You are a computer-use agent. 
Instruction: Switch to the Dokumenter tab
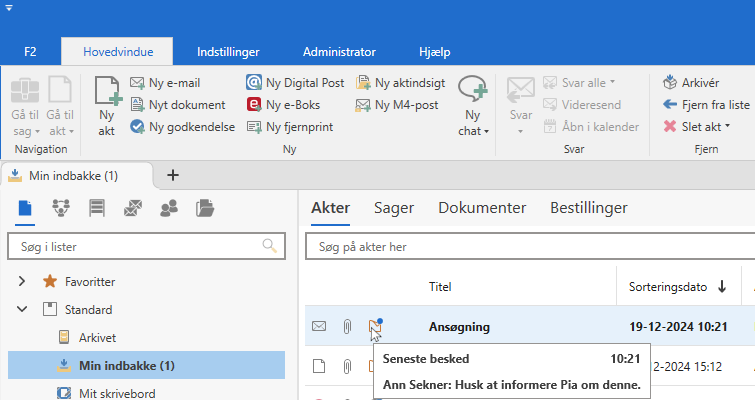pos(482,208)
